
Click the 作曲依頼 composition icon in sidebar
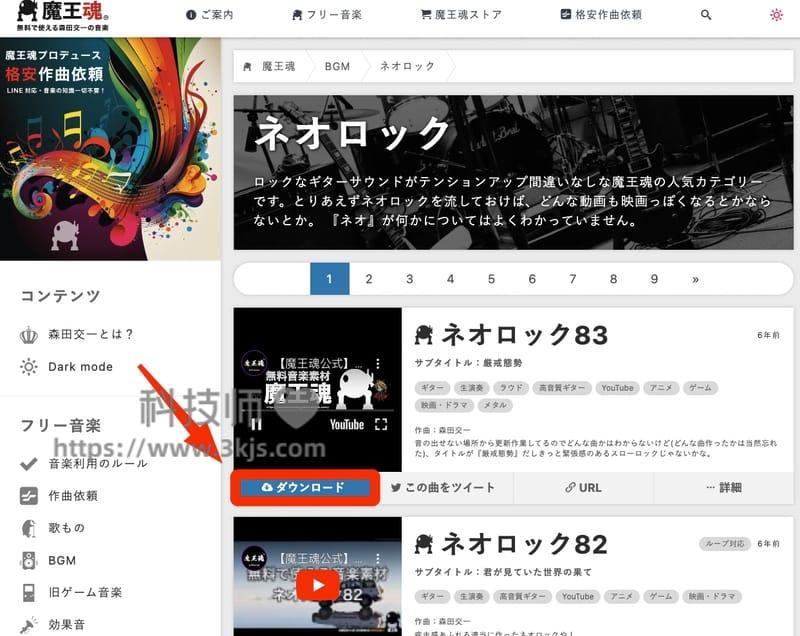29,495
